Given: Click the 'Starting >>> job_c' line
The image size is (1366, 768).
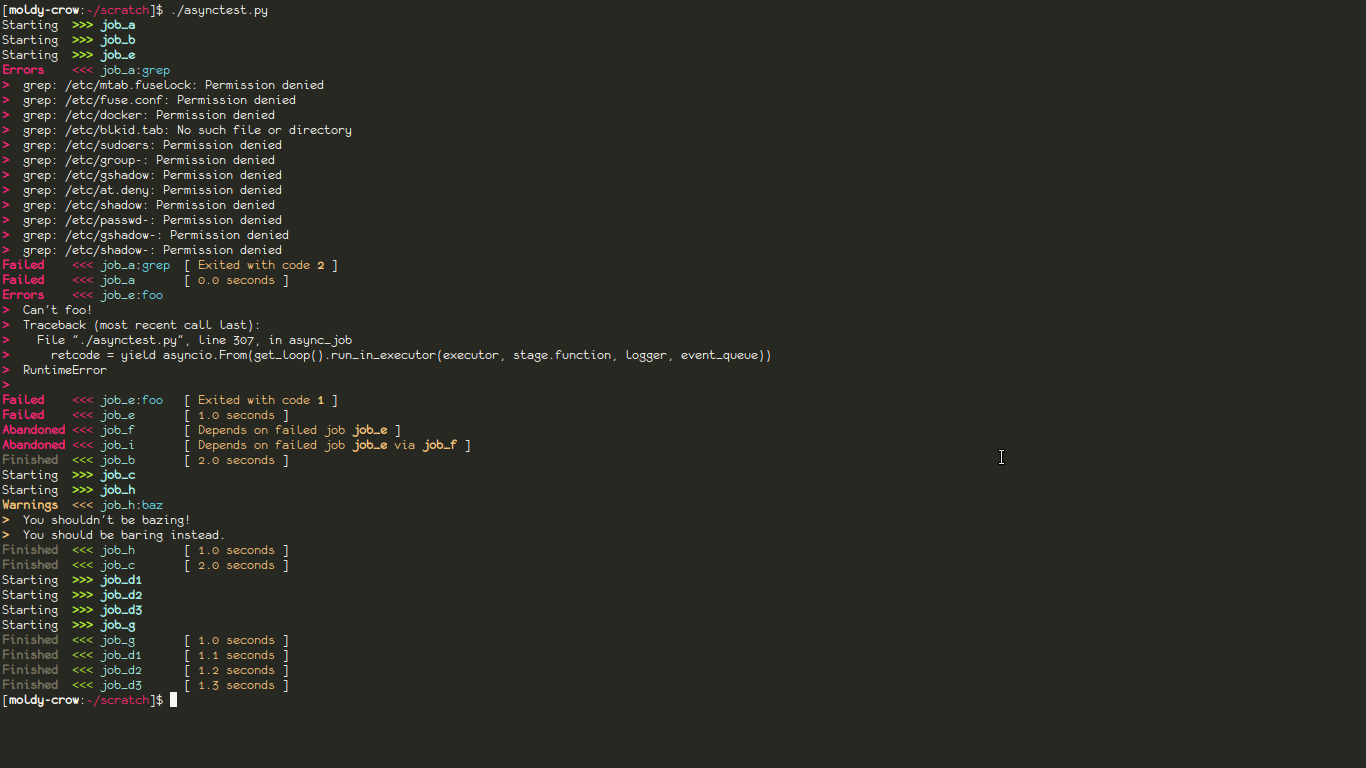Looking at the screenshot, I should pyautogui.click(x=69, y=475).
